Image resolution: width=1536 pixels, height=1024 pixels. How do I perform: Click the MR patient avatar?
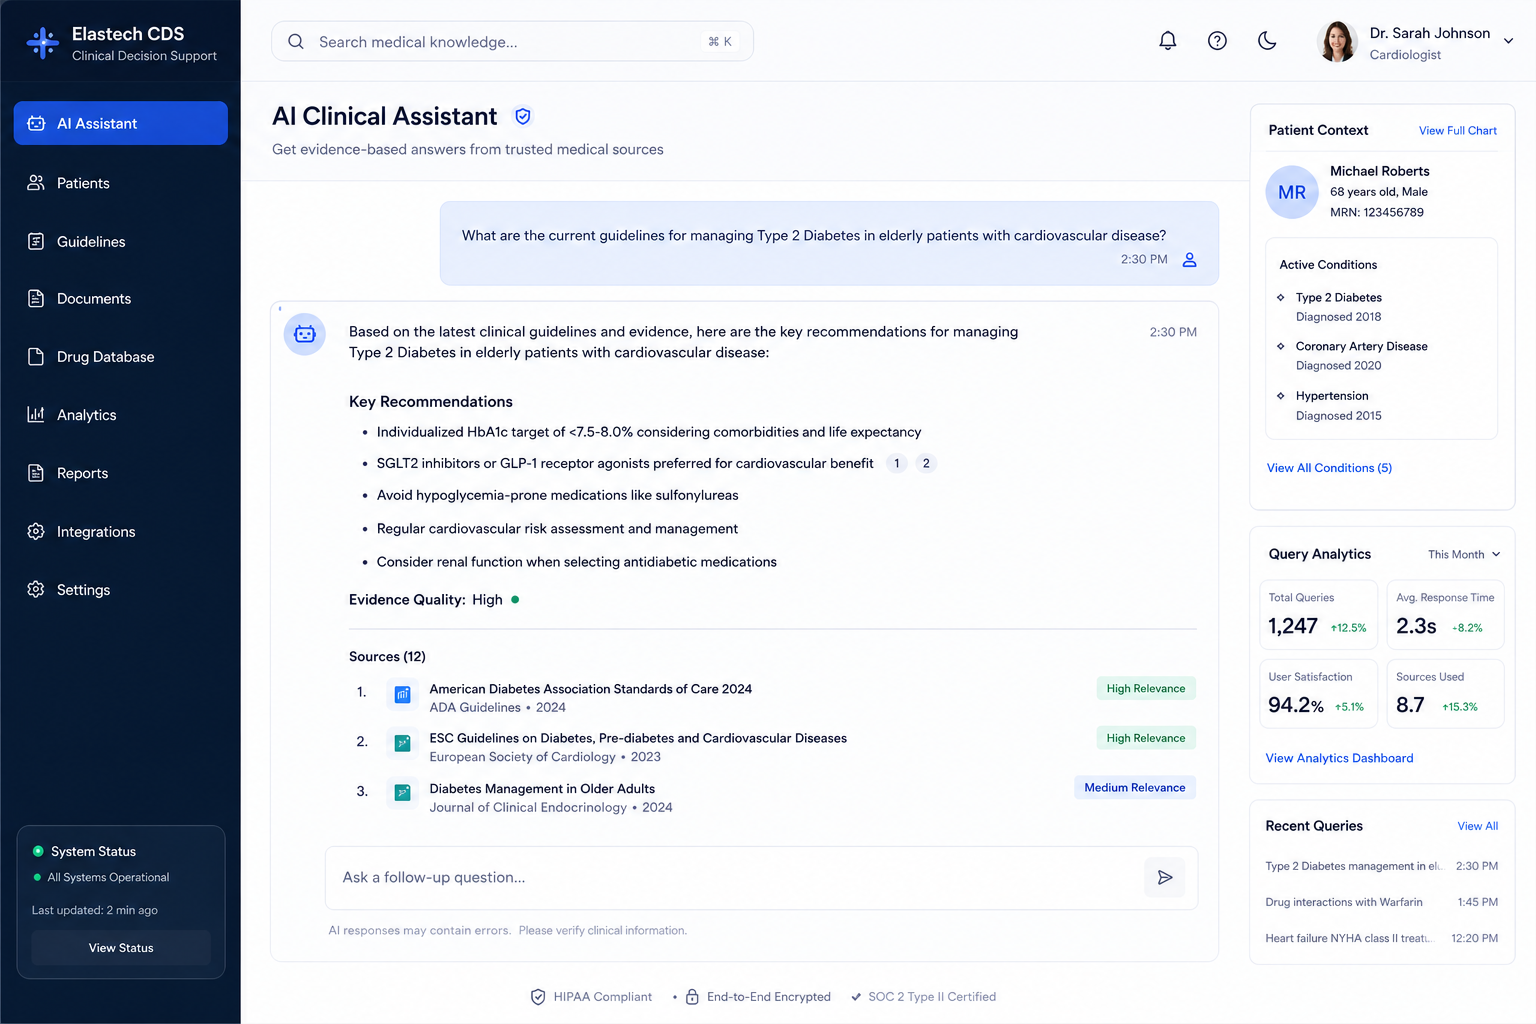click(1292, 192)
